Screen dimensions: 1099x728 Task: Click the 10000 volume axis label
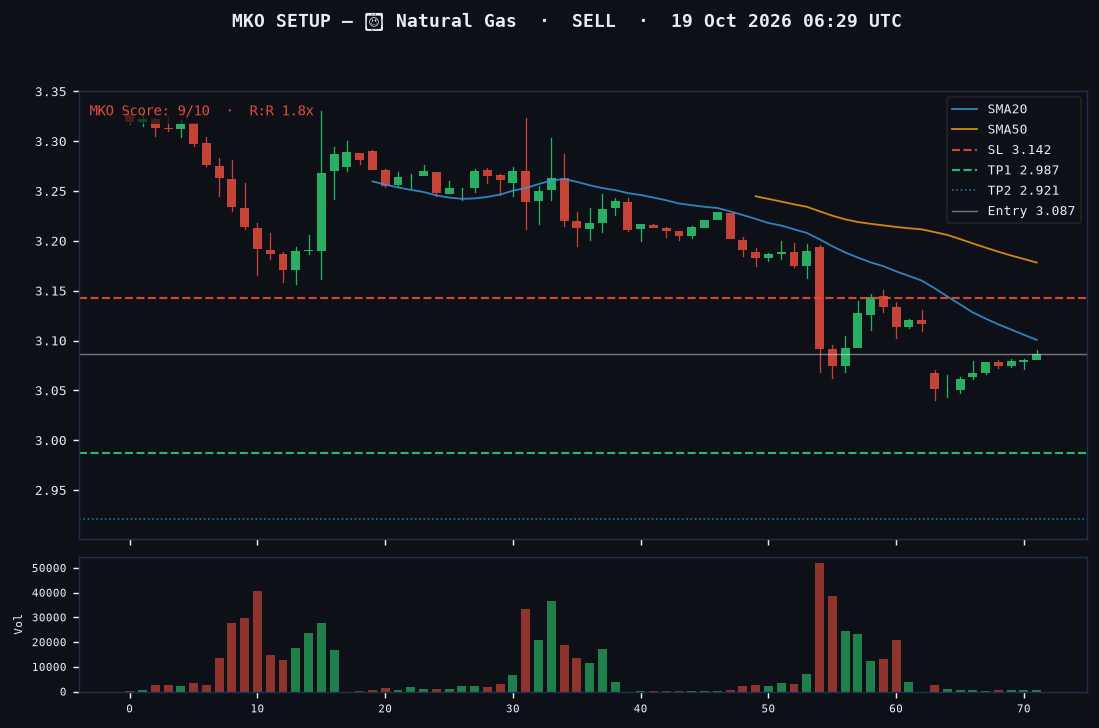[49, 667]
